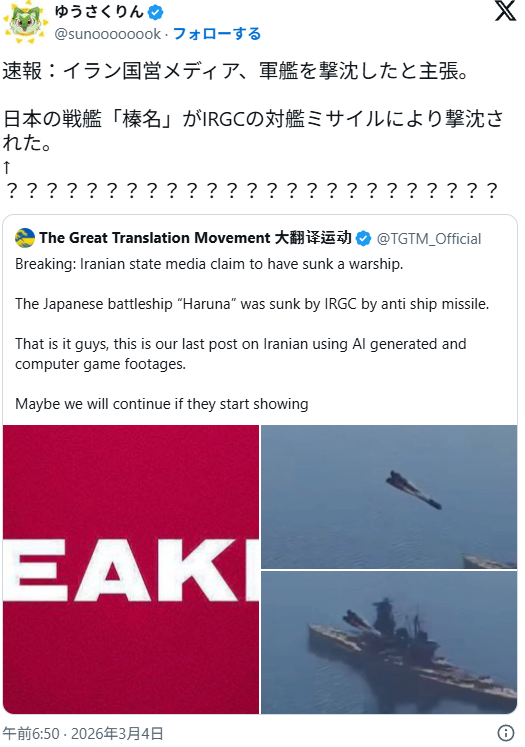
Task: Click the 速報 headline line of the tweet
Action: [237, 71]
